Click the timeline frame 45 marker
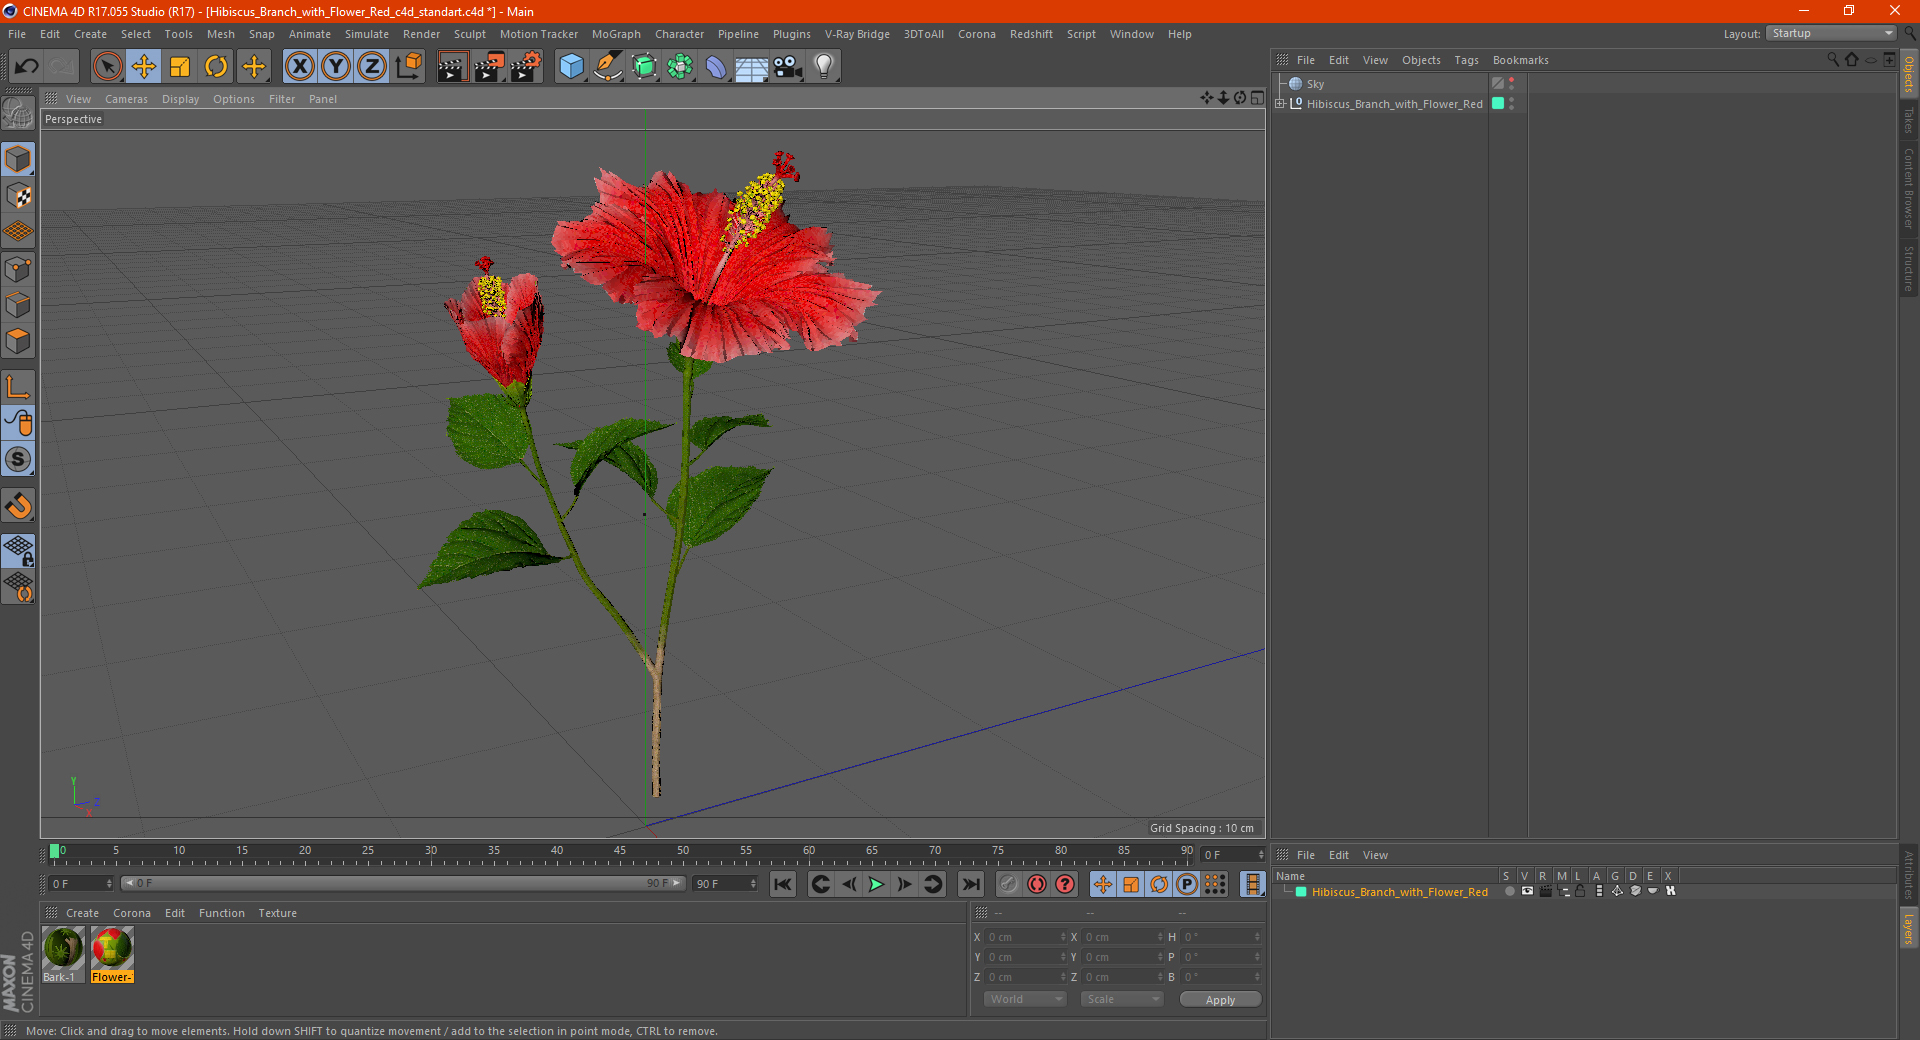The width and height of the screenshot is (1920, 1040). click(x=620, y=853)
